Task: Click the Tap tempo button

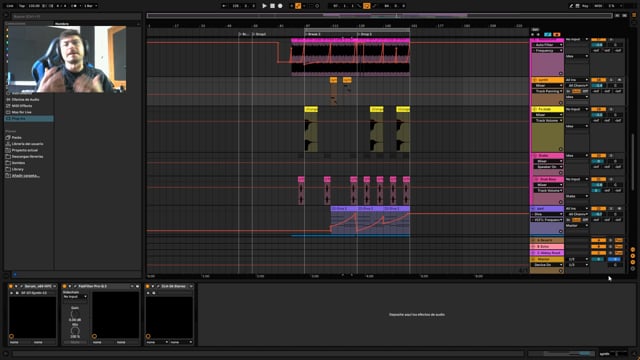Action: [x=22, y=6]
